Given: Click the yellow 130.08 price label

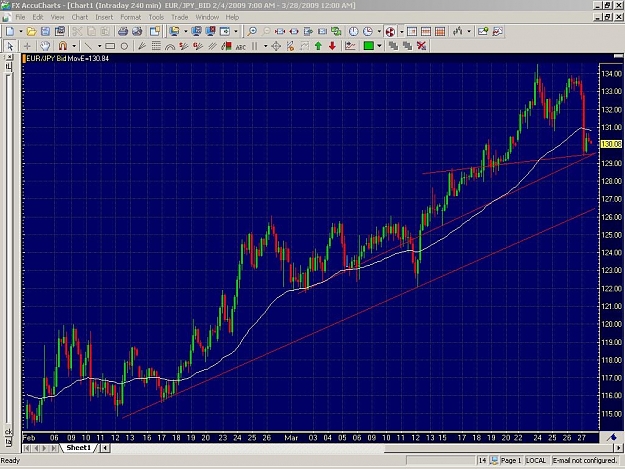Looking at the screenshot, I should (611, 144).
